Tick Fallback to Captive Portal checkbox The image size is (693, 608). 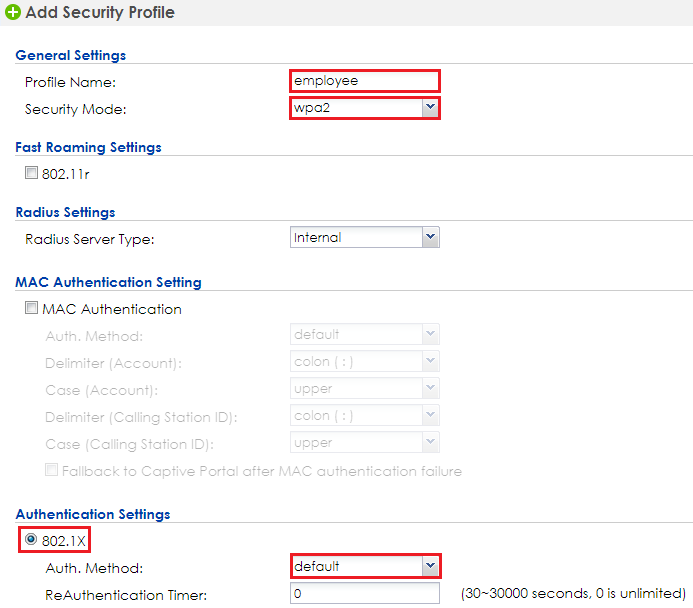[x=52, y=470]
